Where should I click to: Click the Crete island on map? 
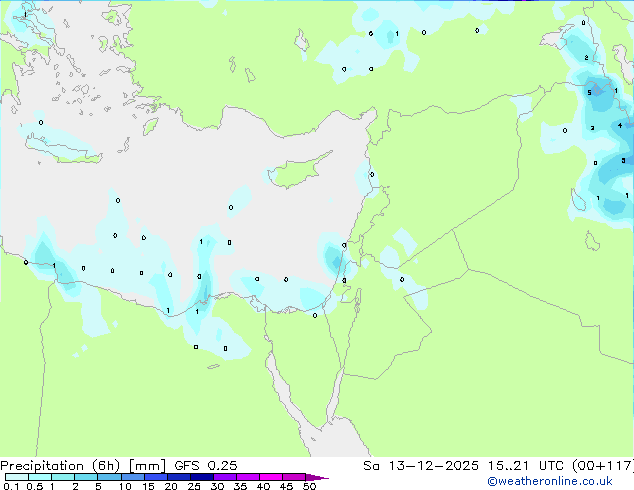[63, 150]
